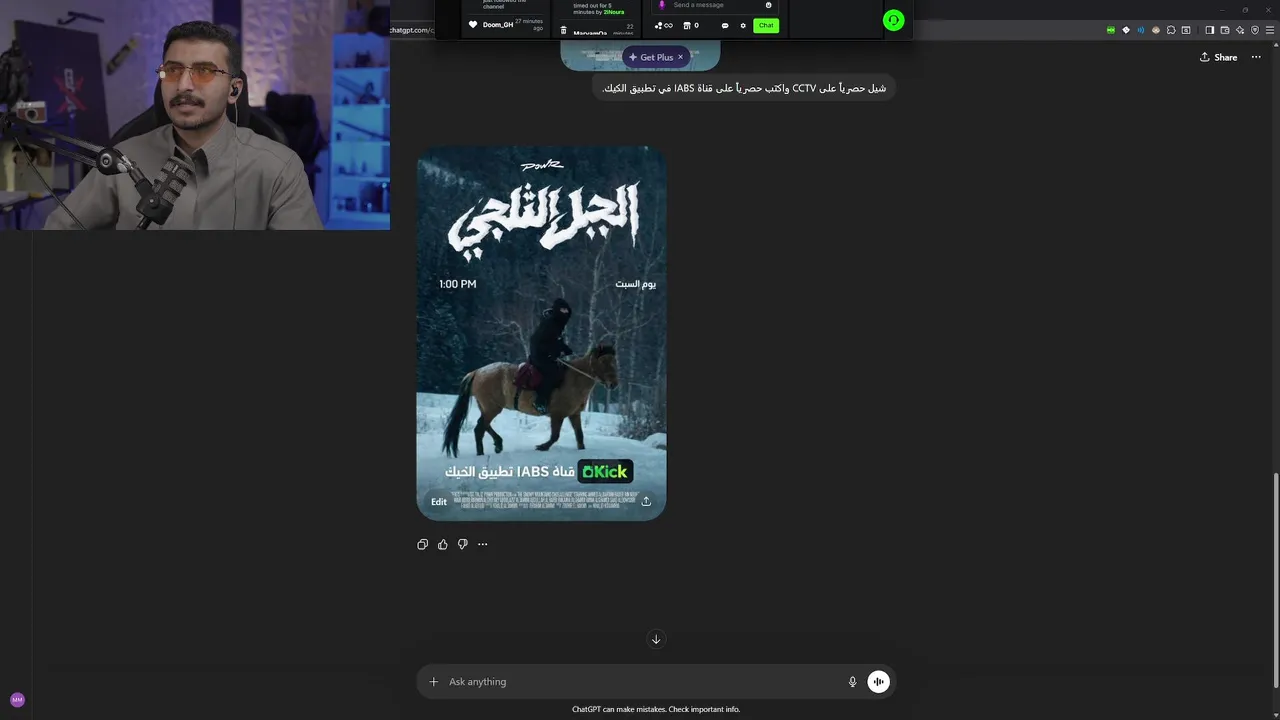Click the green headset support button

tap(894, 20)
